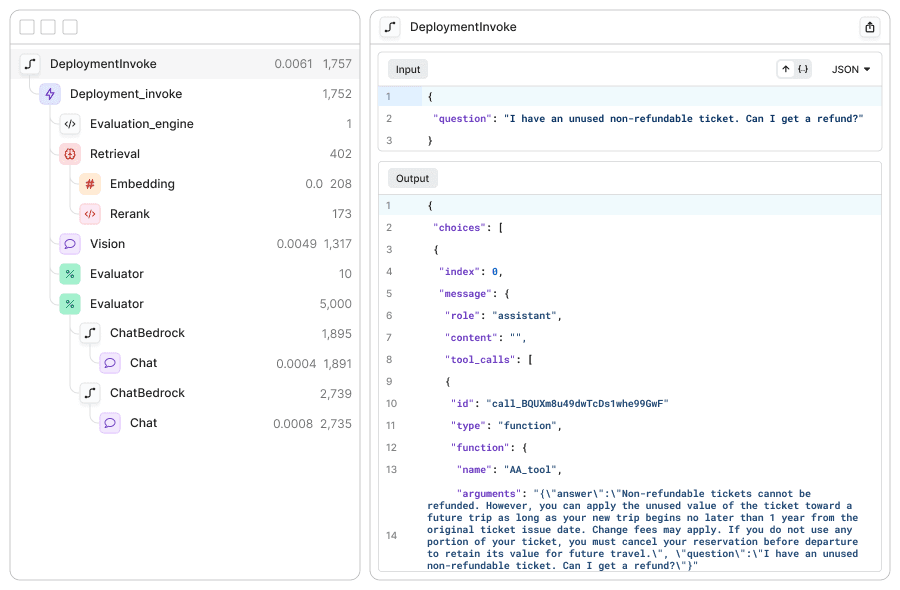Click the 0.0049 cost value for Vision
The width and height of the screenshot is (900, 590).
coord(296,244)
